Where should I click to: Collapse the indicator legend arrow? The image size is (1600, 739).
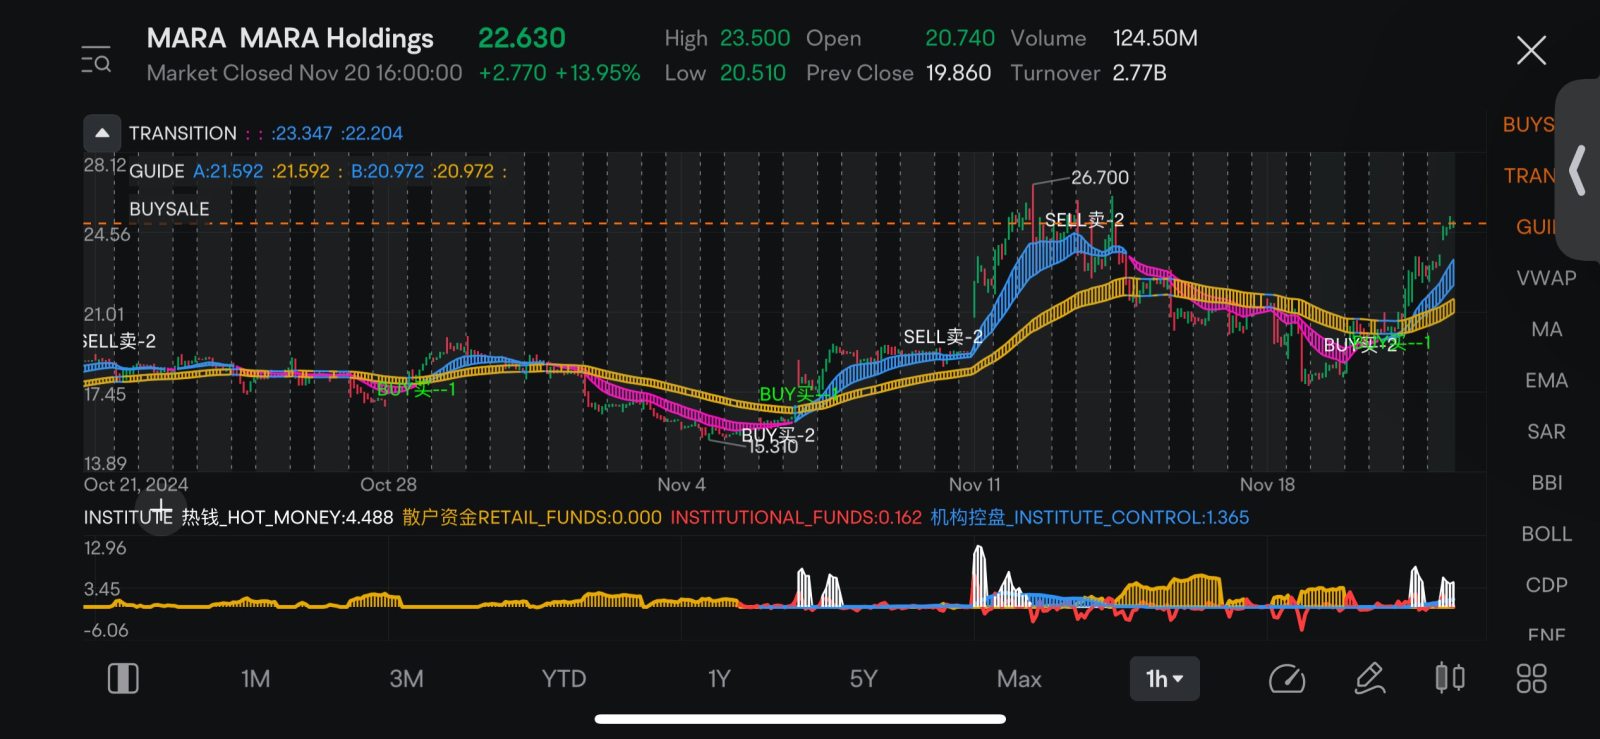[x=102, y=133]
